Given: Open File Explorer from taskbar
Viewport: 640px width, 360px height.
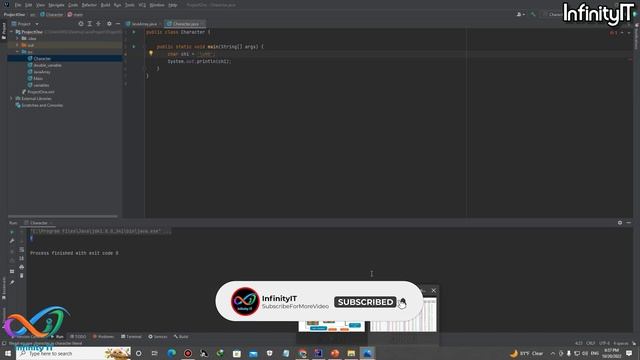Looking at the screenshot, I should (351, 353).
